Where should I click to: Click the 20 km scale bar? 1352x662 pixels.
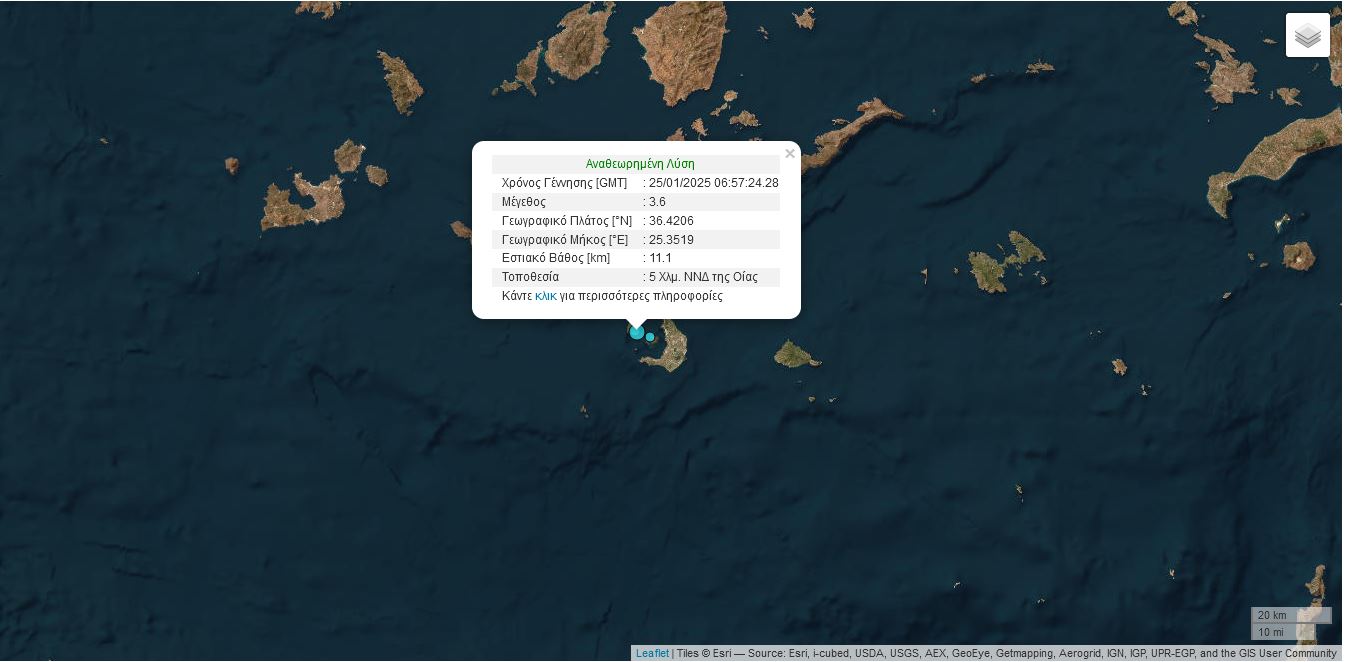pos(1290,616)
